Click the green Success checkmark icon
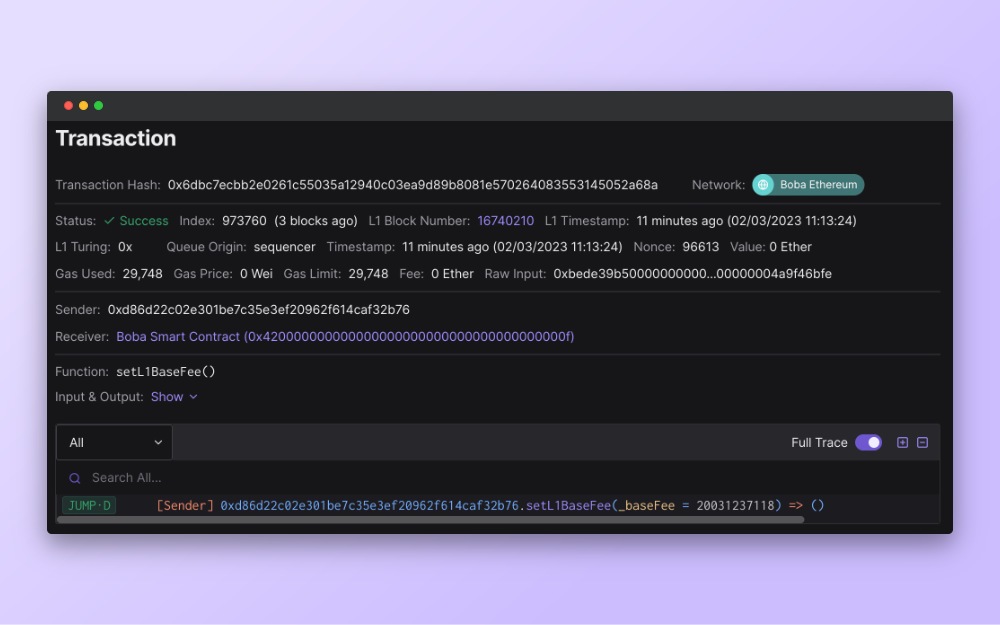This screenshot has width=1000, height=625. (109, 221)
